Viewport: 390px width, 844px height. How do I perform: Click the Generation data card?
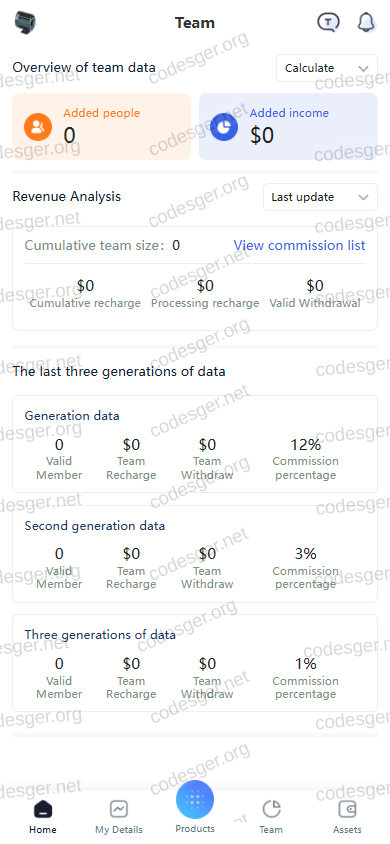[x=195, y=444]
